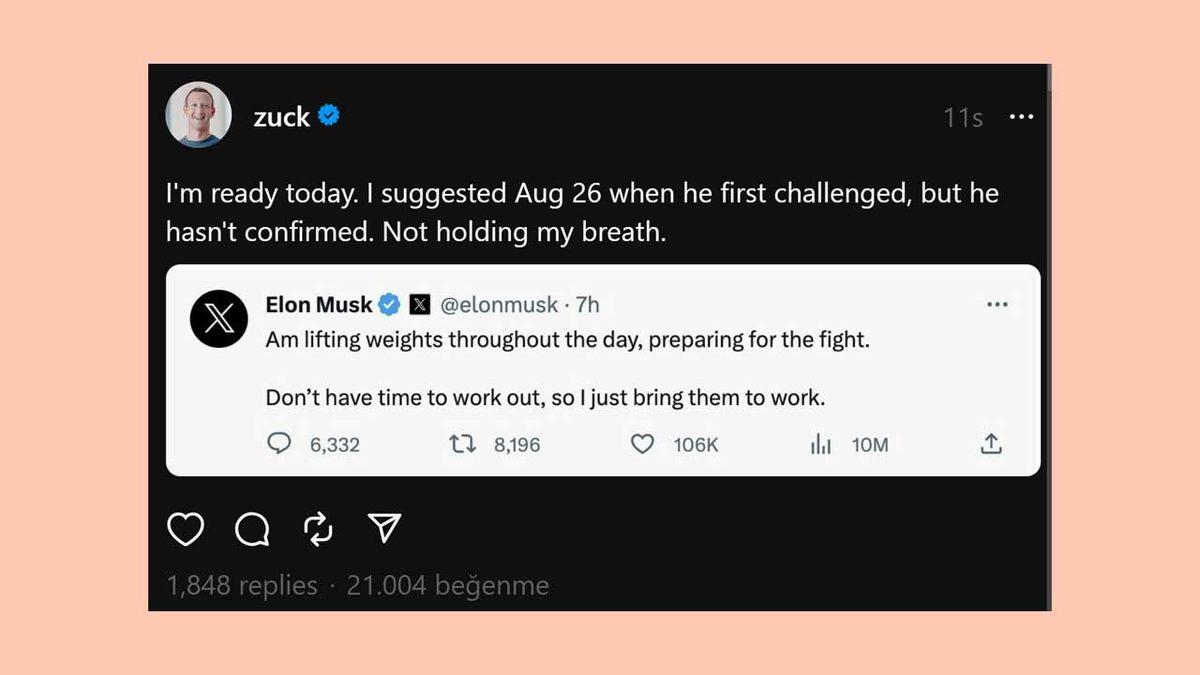Repost zuck's thread with the repost icon
Viewport: 1200px width, 675px height.
(x=318, y=529)
